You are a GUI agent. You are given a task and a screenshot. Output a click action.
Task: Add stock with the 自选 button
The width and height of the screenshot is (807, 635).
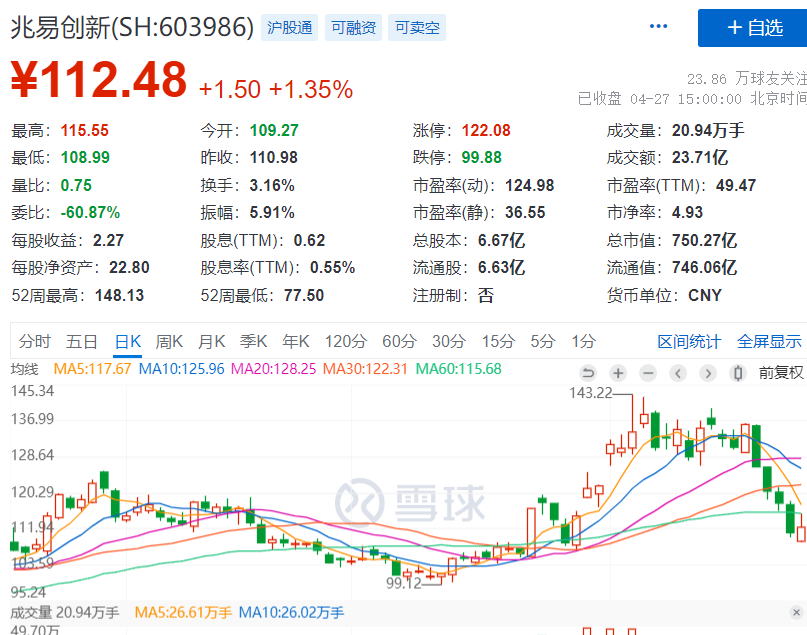pos(752,27)
